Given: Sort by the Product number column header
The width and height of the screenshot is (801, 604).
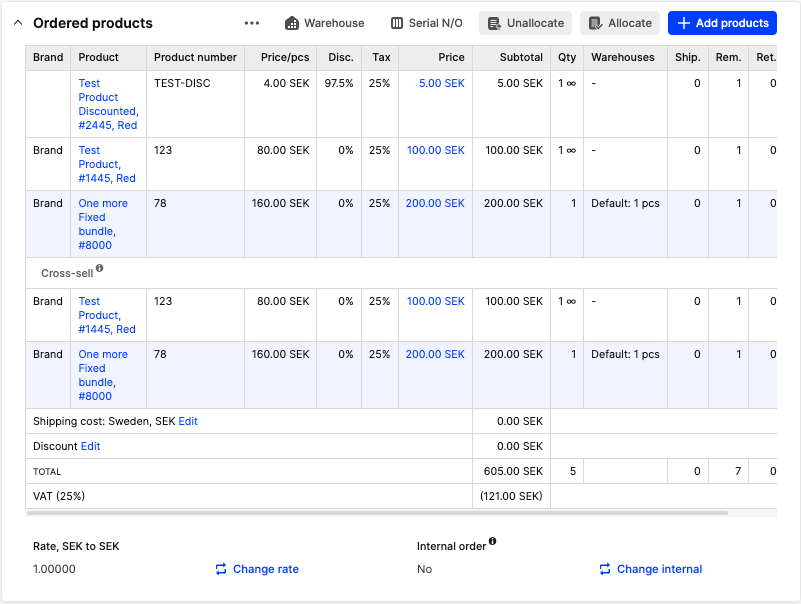Looking at the screenshot, I should click(x=195, y=58).
